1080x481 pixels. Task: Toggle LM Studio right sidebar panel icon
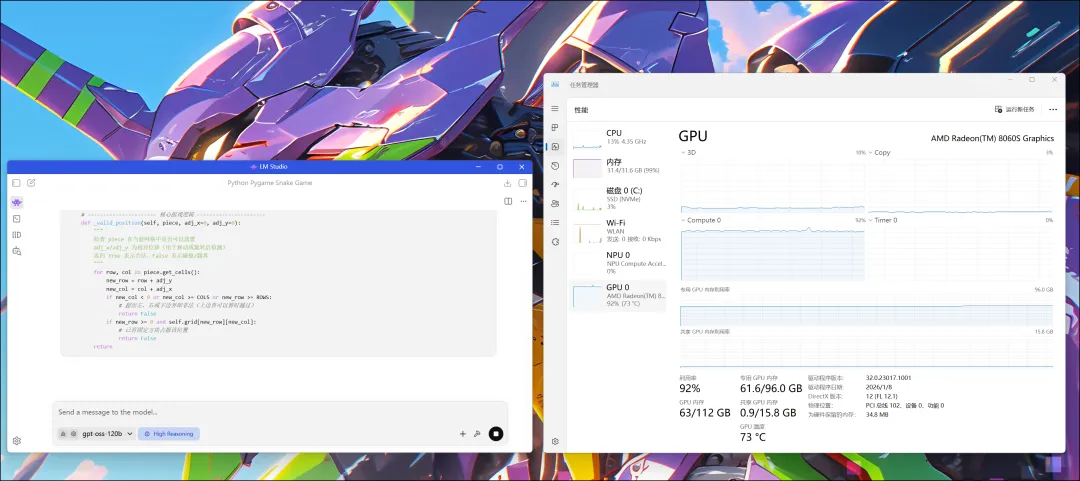click(523, 183)
